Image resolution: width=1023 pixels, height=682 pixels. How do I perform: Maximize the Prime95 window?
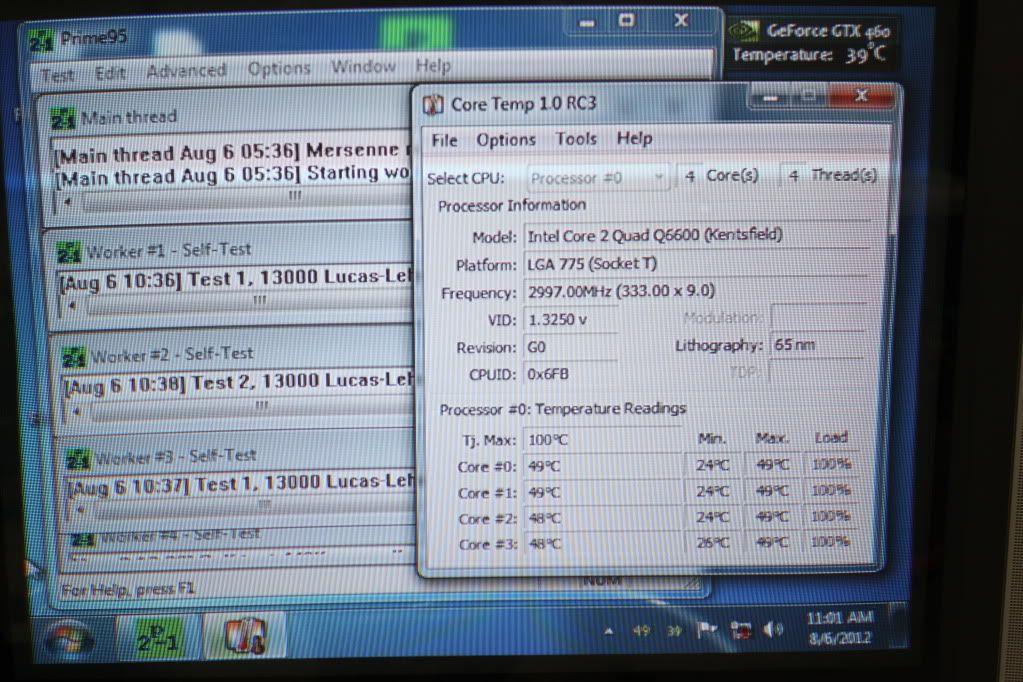[626, 21]
